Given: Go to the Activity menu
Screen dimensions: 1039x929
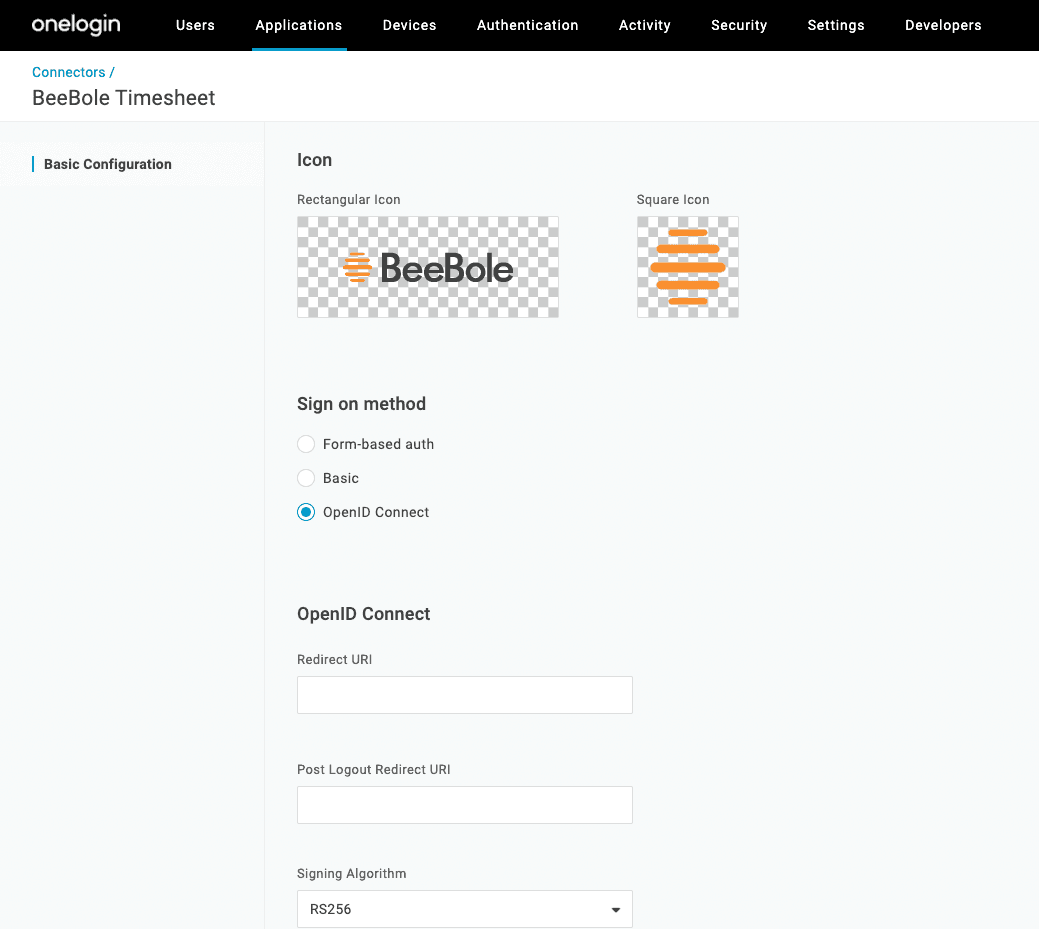Looking at the screenshot, I should tap(645, 25).
